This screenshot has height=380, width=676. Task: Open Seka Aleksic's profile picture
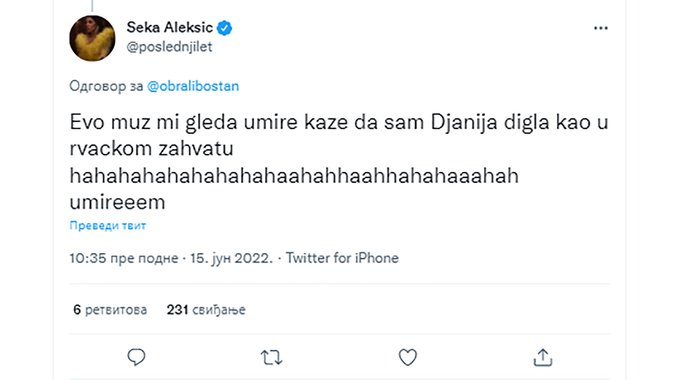[x=92, y=38]
